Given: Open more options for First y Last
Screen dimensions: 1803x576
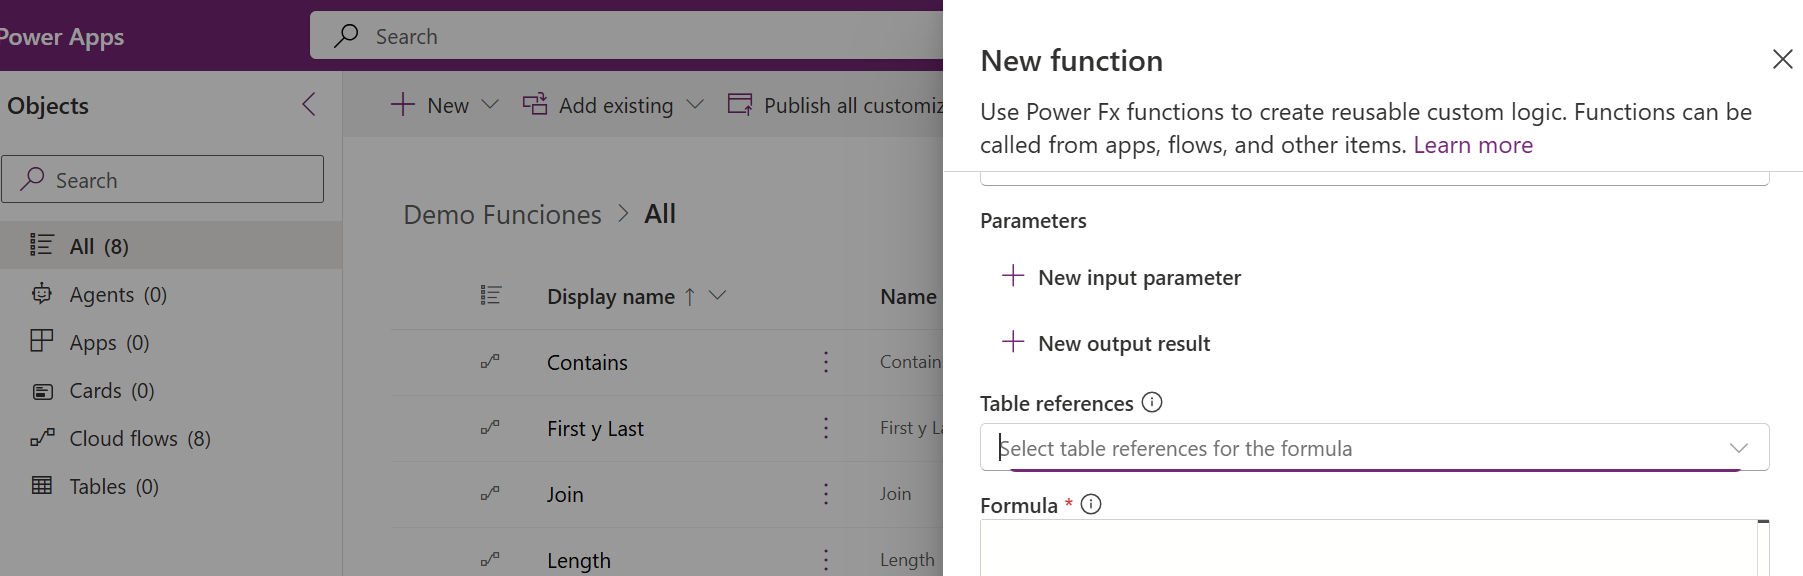Looking at the screenshot, I should tap(826, 428).
